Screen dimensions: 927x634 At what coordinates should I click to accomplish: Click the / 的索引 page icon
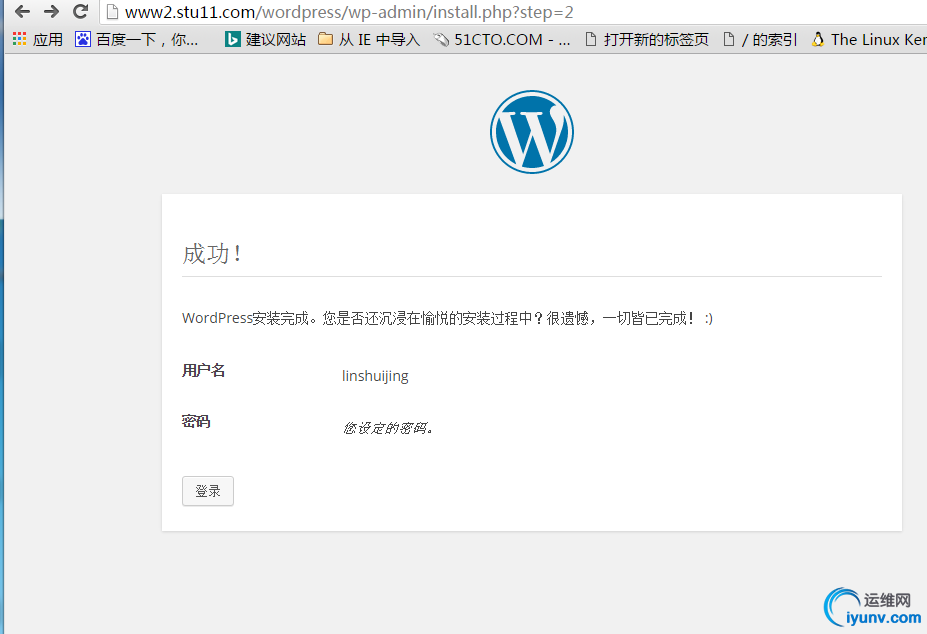click(x=729, y=39)
